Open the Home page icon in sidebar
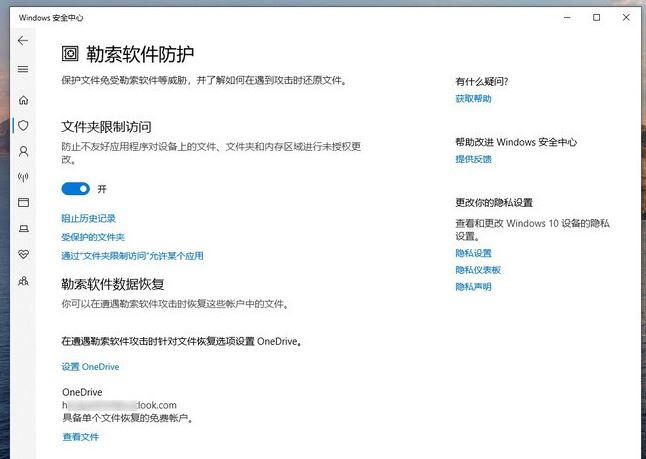The width and height of the screenshot is (646, 459). [23, 100]
